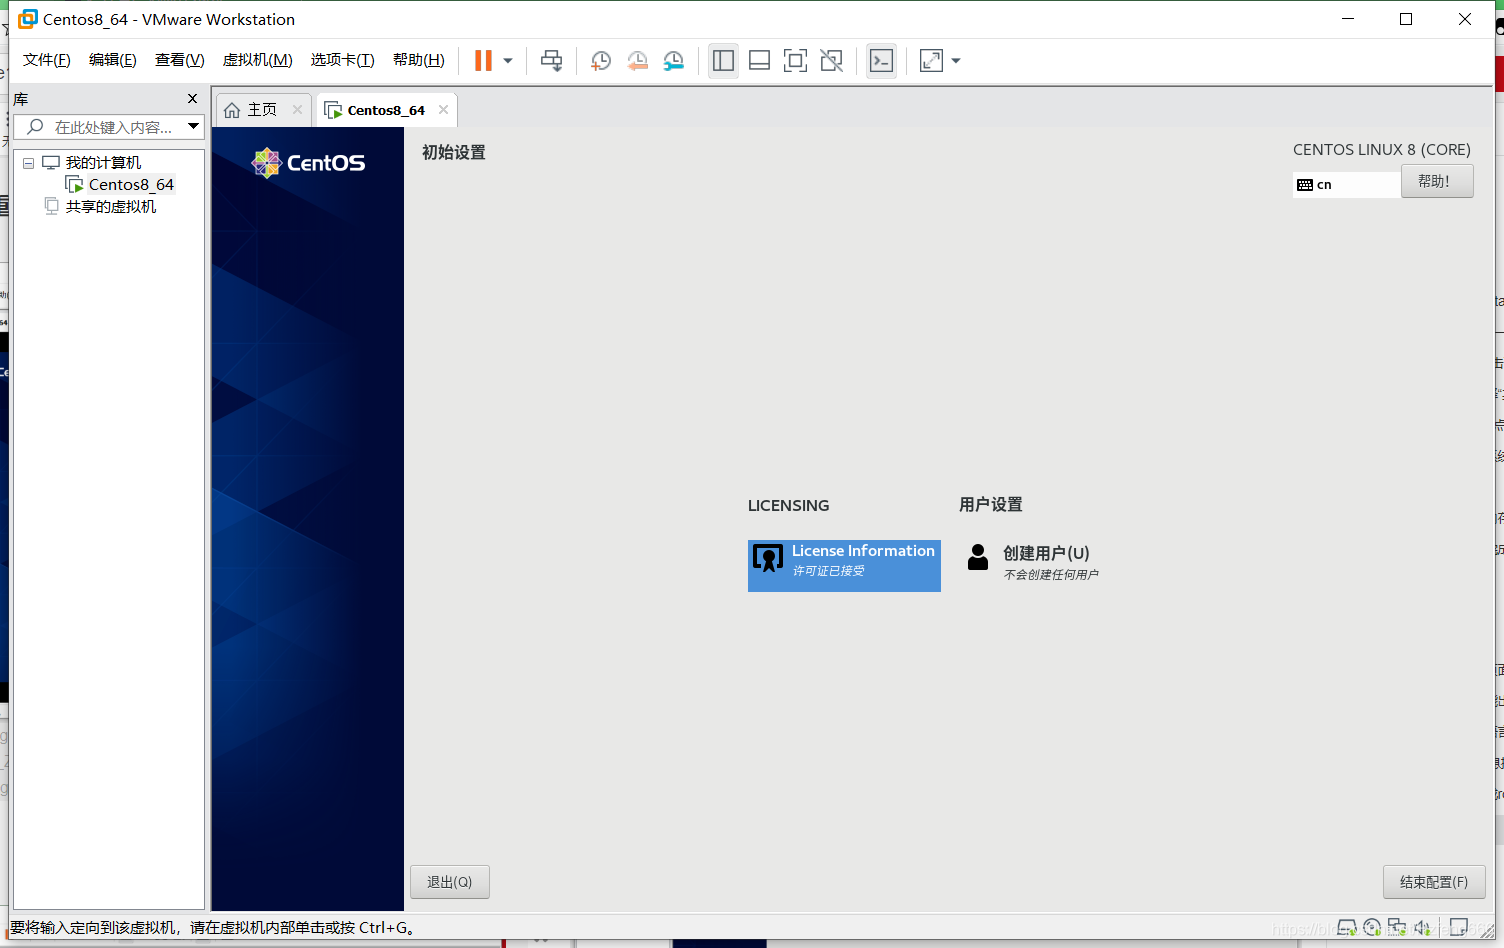
Task: Select 共享的虚拟机 in the library
Action: click(x=111, y=207)
